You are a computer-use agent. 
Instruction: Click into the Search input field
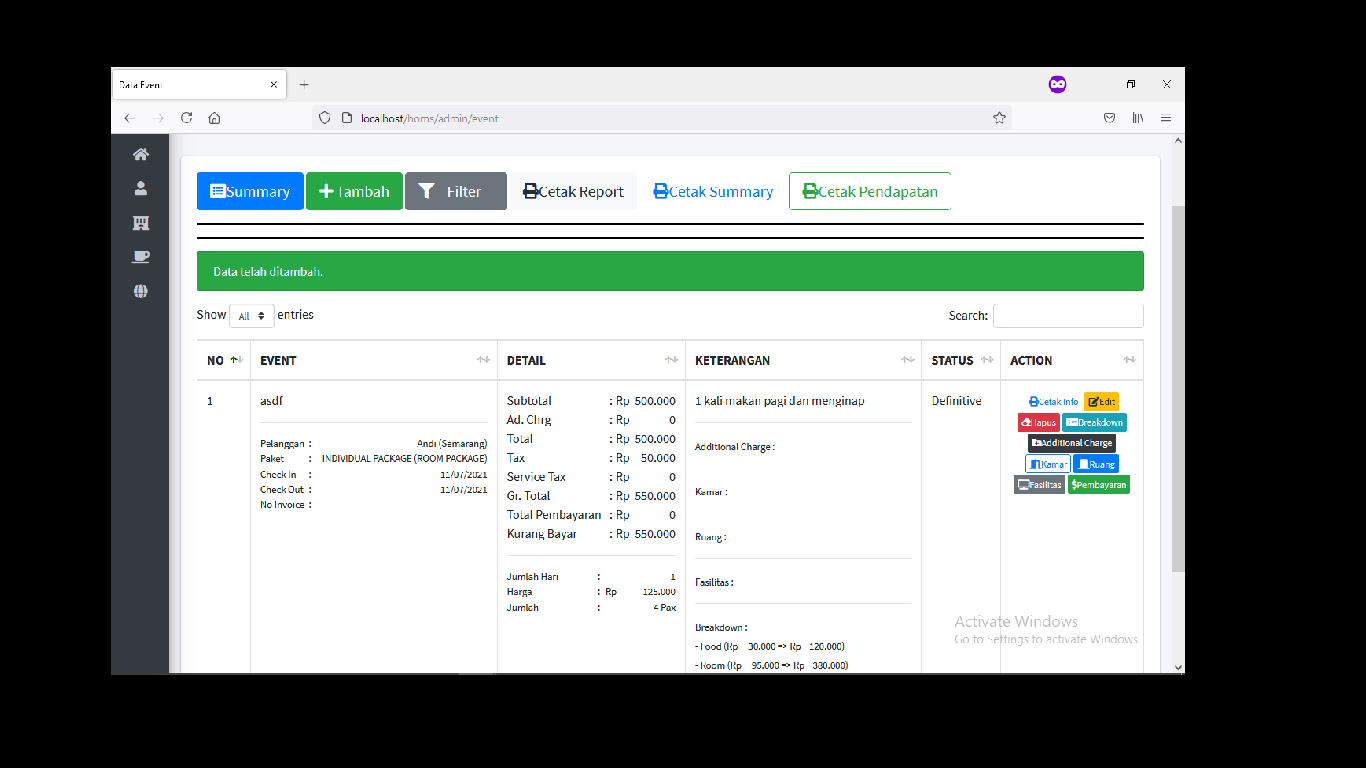point(1067,316)
